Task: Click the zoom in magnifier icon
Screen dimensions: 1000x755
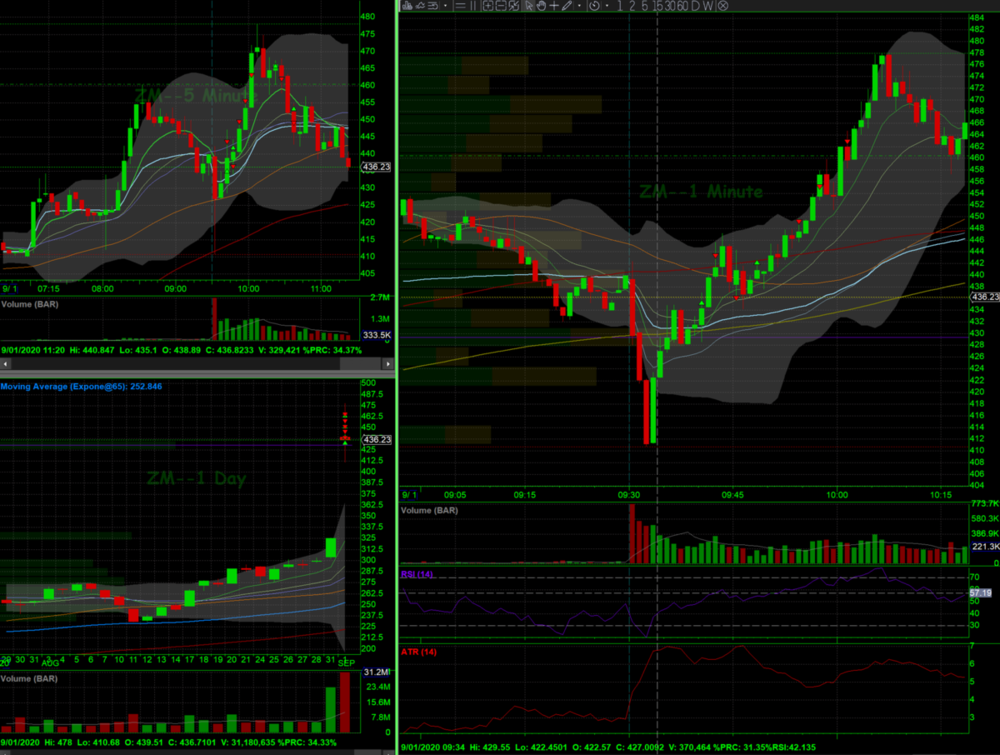Action: click(487, 6)
